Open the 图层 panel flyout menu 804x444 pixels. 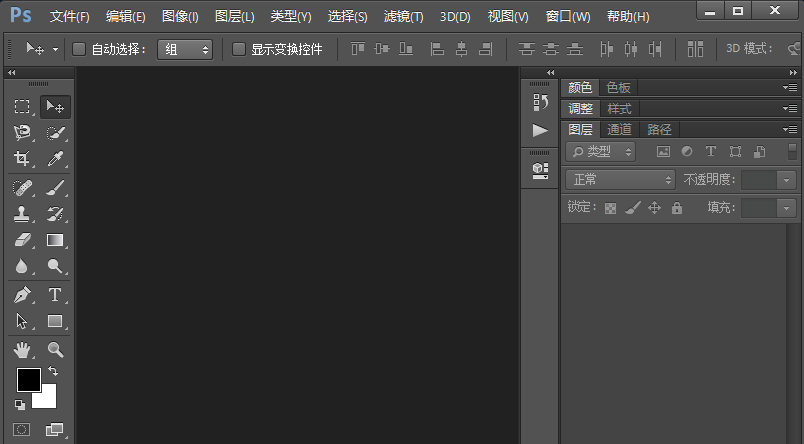click(x=790, y=129)
